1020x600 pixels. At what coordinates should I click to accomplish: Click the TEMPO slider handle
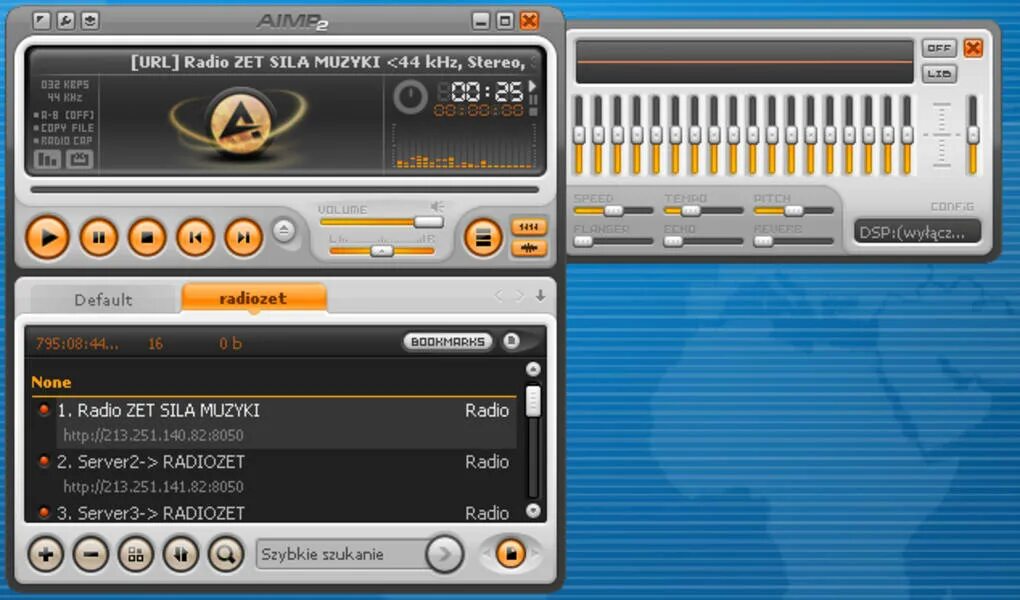(691, 211)
